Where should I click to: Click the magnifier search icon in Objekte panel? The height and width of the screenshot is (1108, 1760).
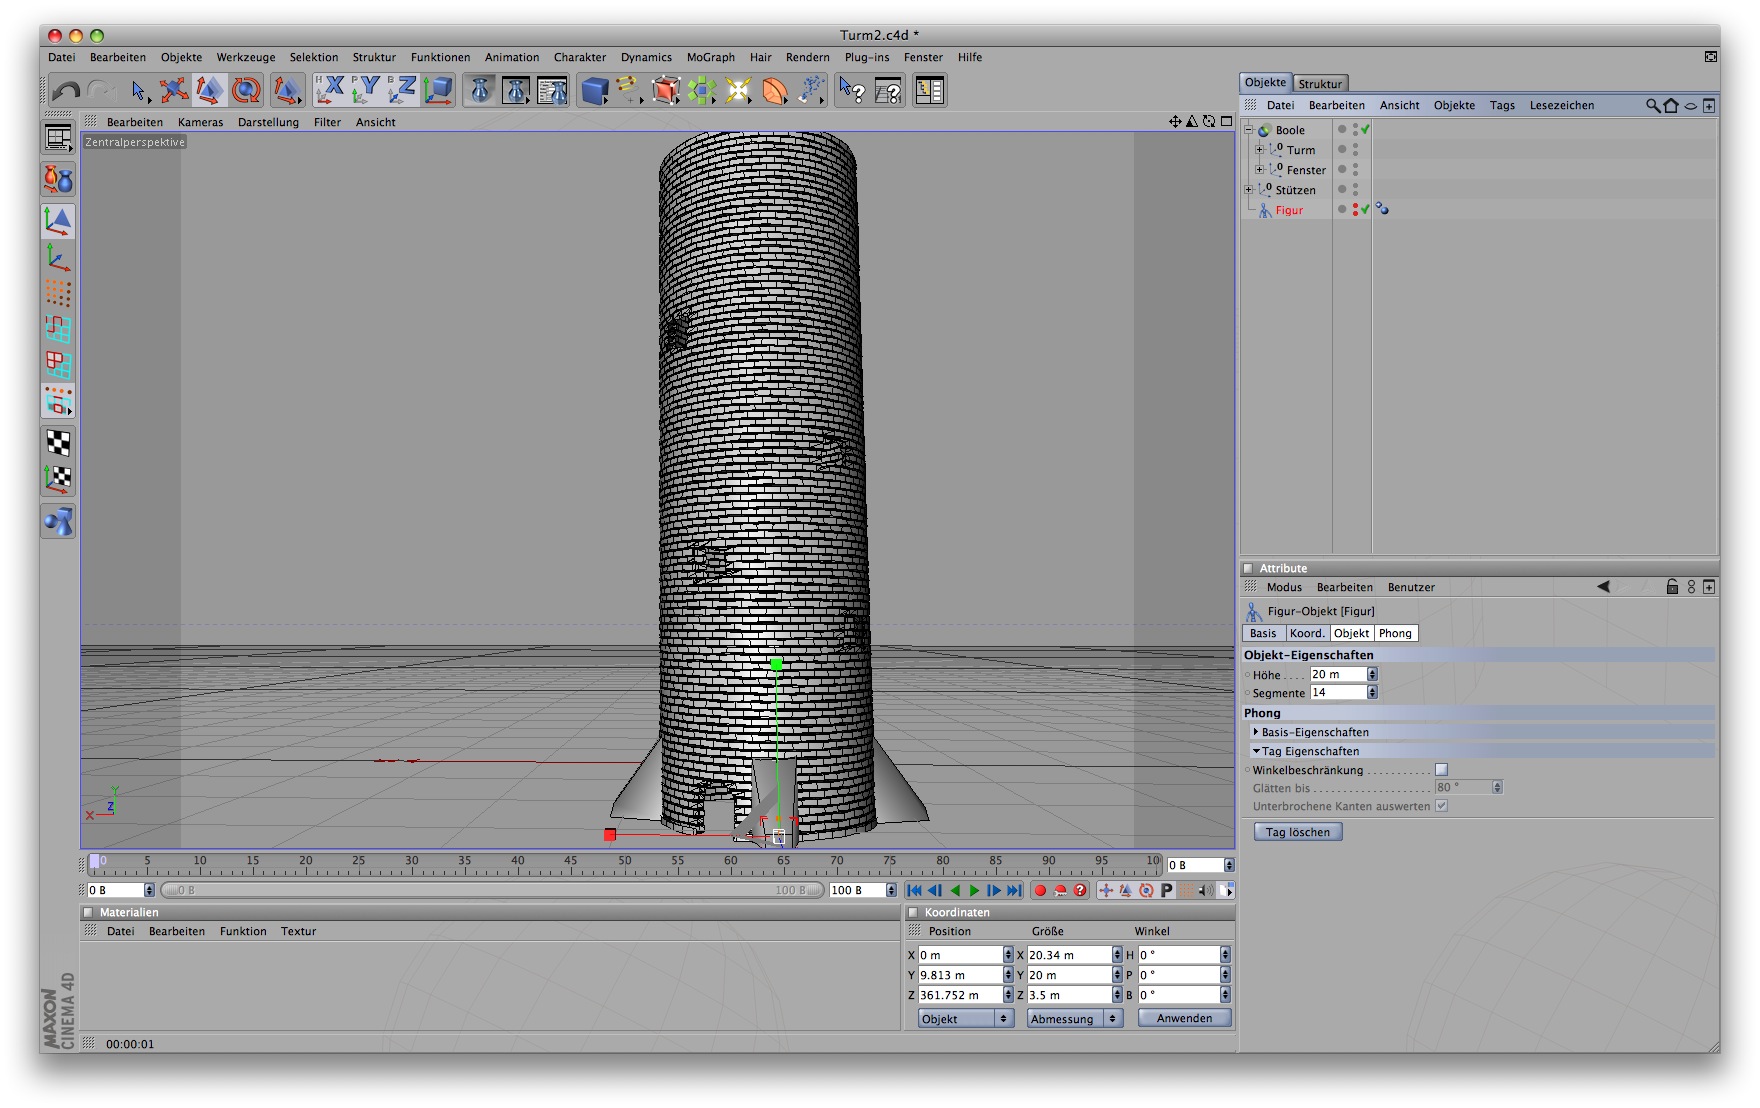tap(1652, 105)
